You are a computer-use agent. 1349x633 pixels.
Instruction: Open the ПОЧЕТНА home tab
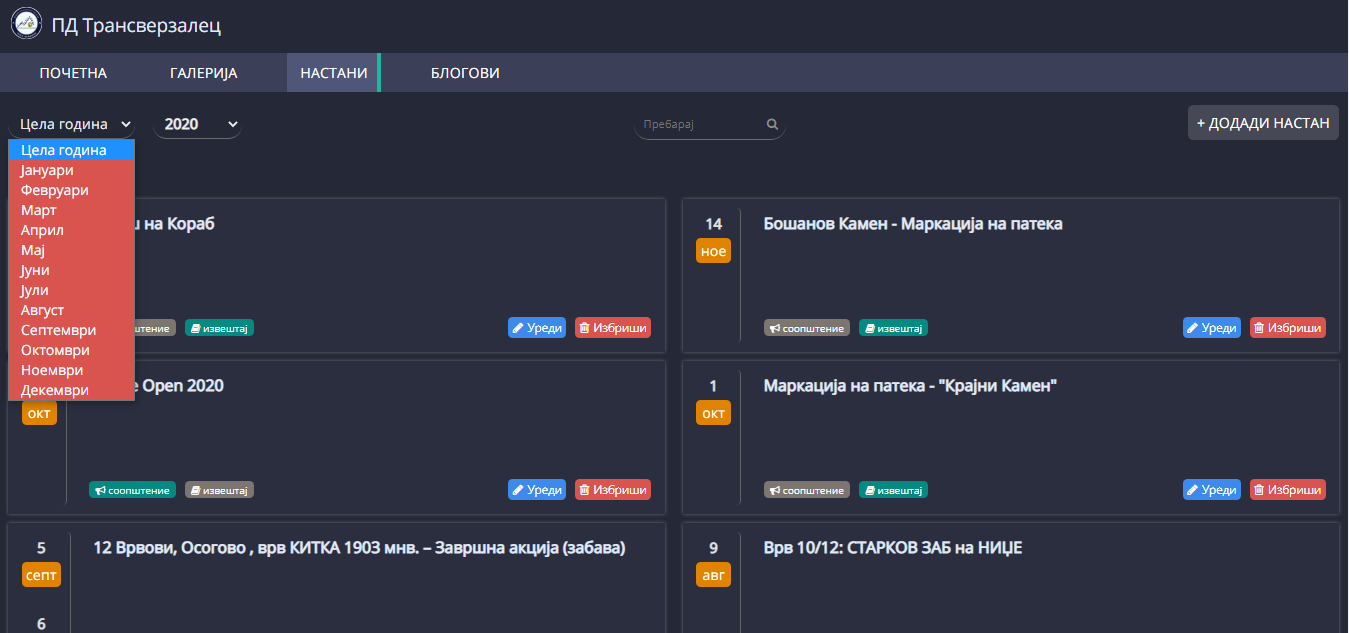(x=73, y=73)
